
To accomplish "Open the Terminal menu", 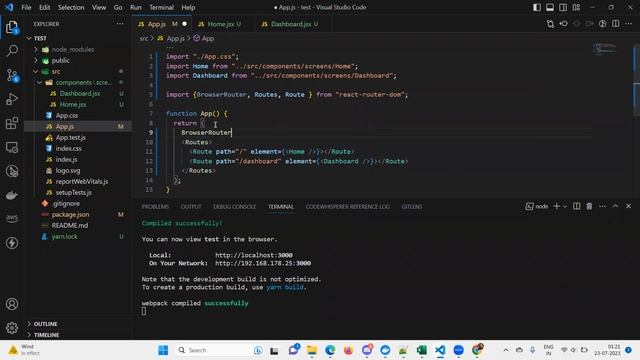I will click(x=161, y=7).
